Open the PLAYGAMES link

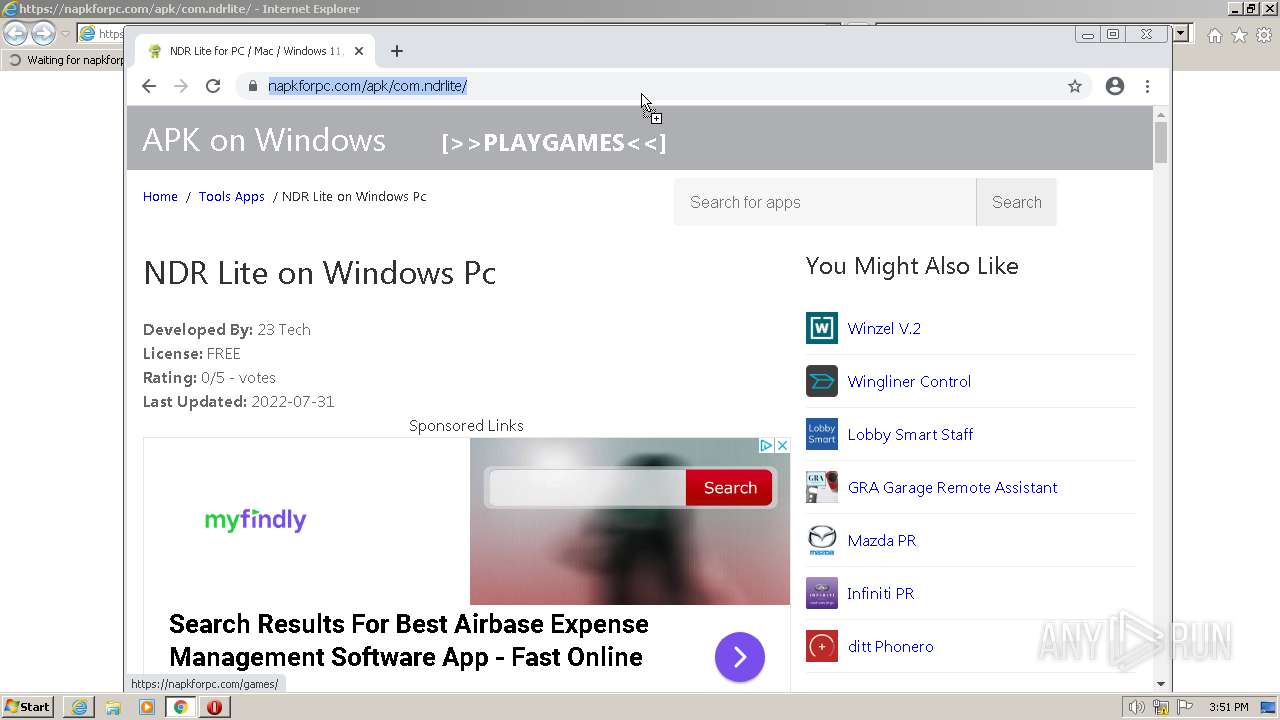pyautogui.click(x=554, y=143)
